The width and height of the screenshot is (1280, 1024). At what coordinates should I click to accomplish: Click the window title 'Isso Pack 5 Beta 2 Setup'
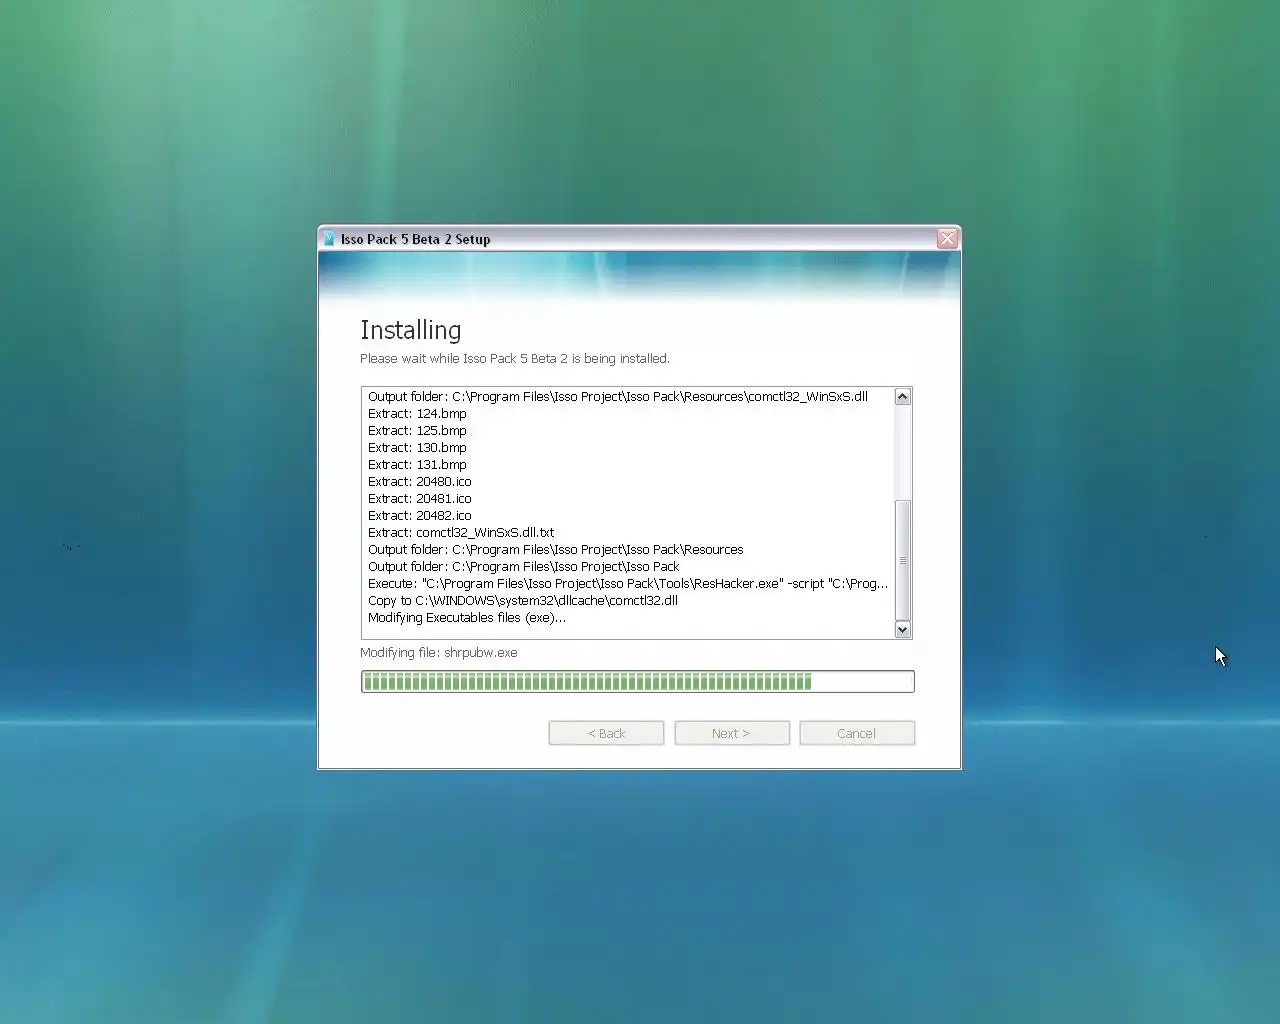(x=415, y=239)
